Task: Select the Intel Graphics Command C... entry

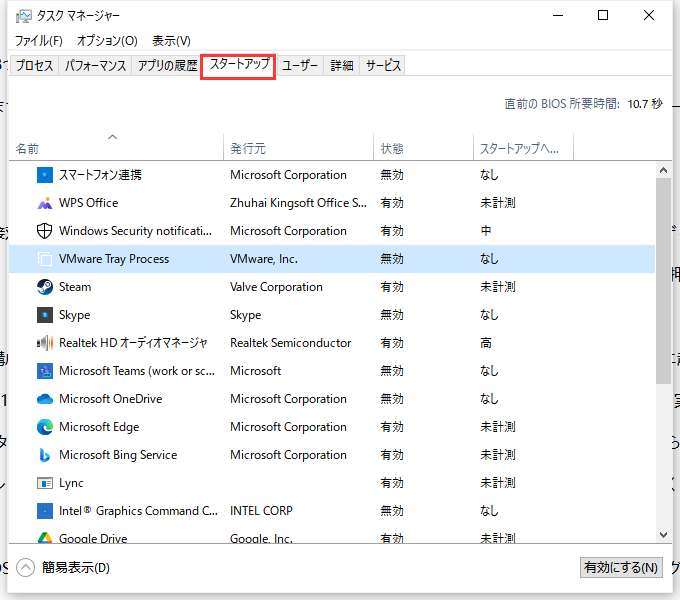Action: click(138, 511)
